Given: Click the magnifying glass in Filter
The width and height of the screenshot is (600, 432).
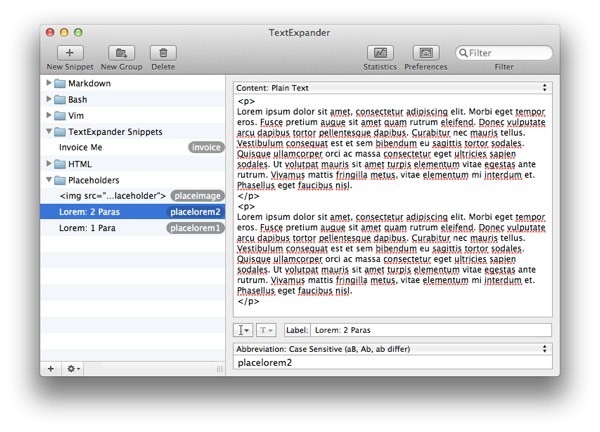Looking at the screenshot, I should 463,53.
